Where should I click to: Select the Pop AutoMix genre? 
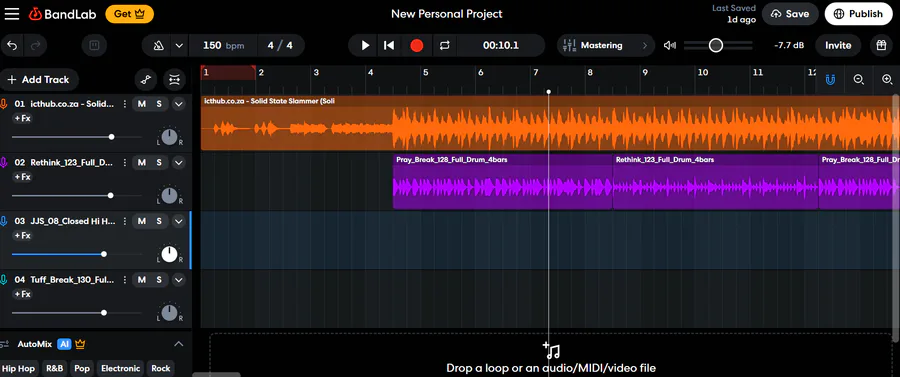pos(82,368)
